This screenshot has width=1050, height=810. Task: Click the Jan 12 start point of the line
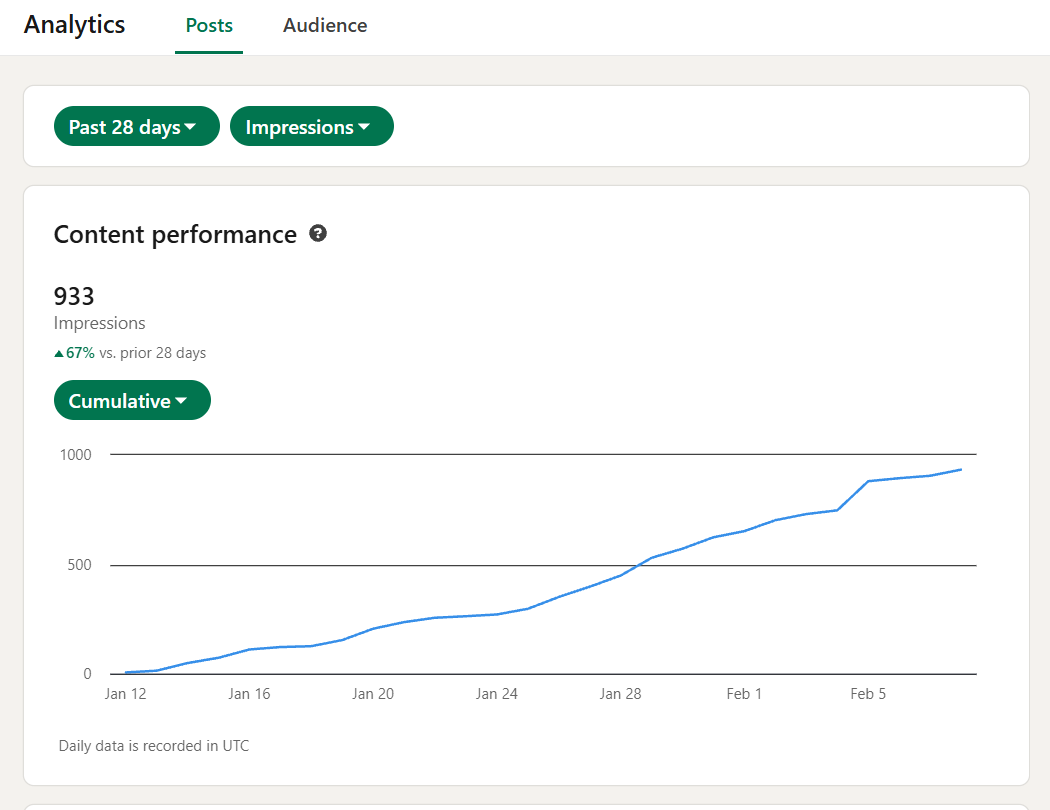[126, 671]
